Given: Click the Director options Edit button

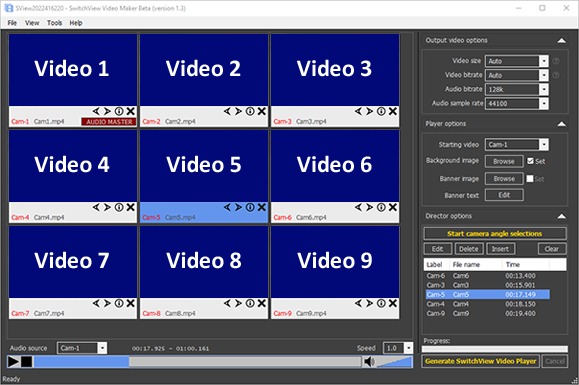Looking at the screenshot, I should click(x=438, y=249).
